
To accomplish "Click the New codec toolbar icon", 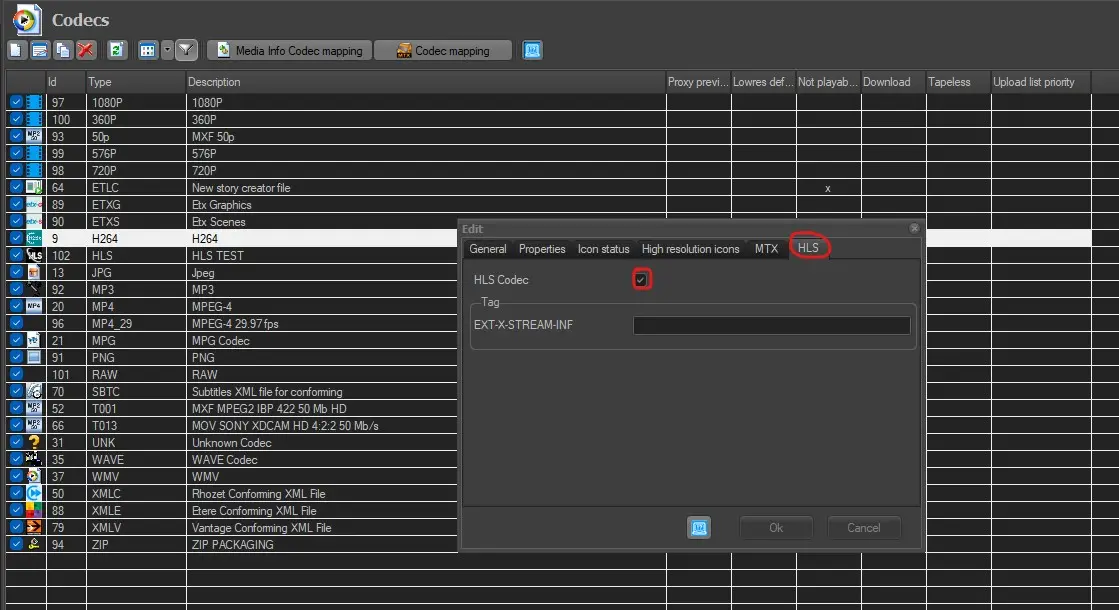I will 17,50.
